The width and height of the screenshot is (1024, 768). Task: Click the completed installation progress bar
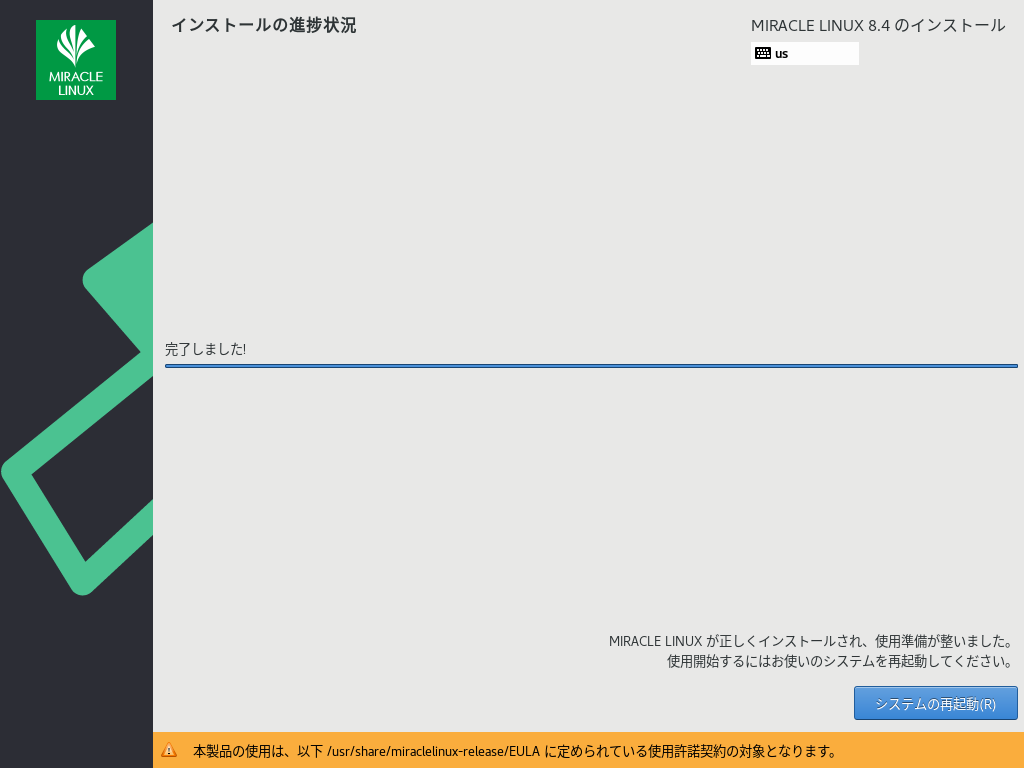[x=590, y=366]
